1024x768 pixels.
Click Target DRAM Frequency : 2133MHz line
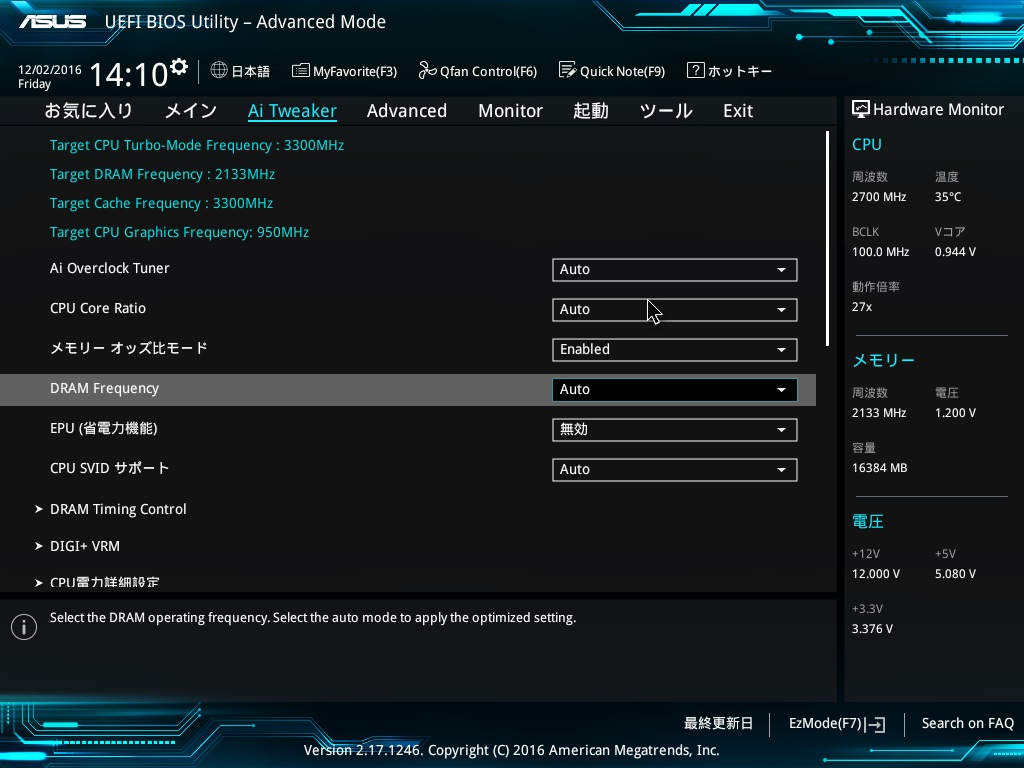(x=162, y=174)
